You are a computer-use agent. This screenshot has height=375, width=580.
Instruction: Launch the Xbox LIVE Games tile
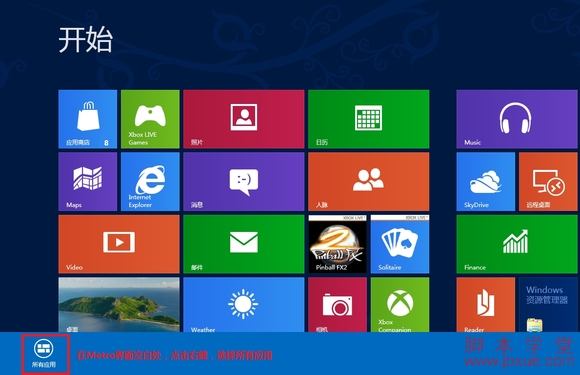[x=150, y=119]
